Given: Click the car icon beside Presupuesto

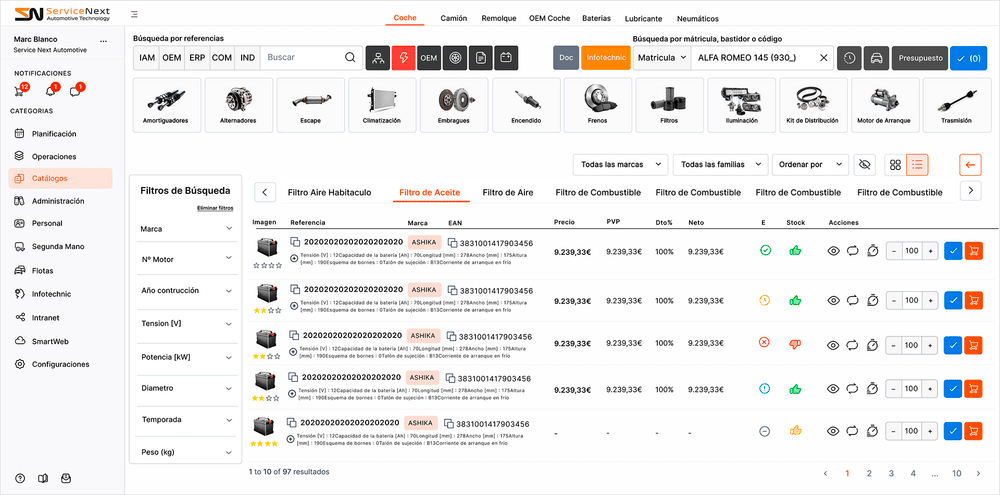Looking at the screenshot, I should [x=875, y=58].
